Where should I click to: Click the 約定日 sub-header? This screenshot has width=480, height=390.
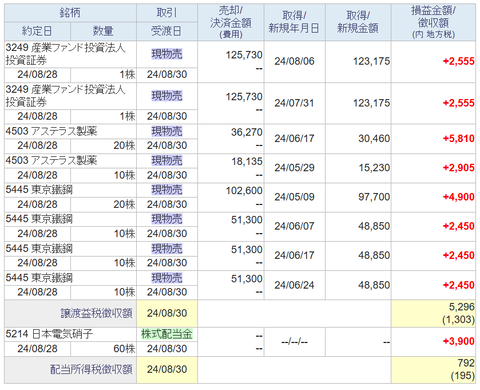click(37, 31)
